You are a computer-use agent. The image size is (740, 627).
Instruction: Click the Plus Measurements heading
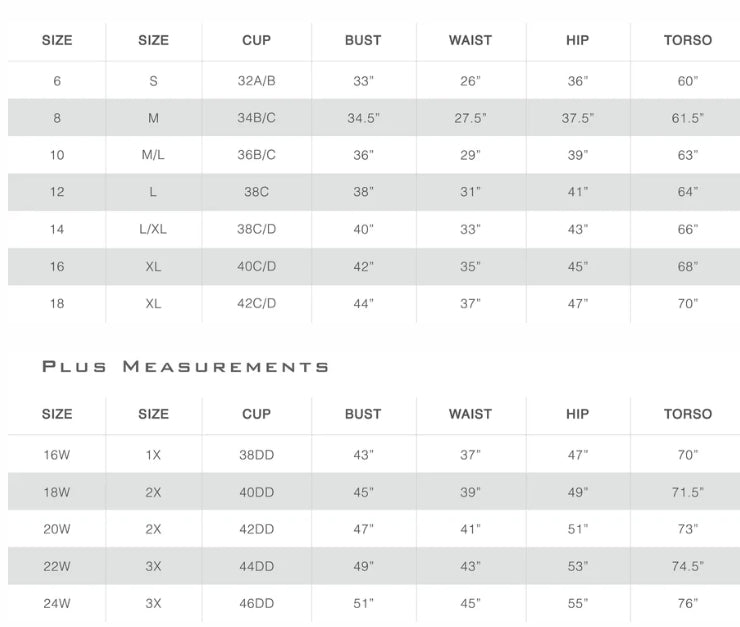(185, 367)
